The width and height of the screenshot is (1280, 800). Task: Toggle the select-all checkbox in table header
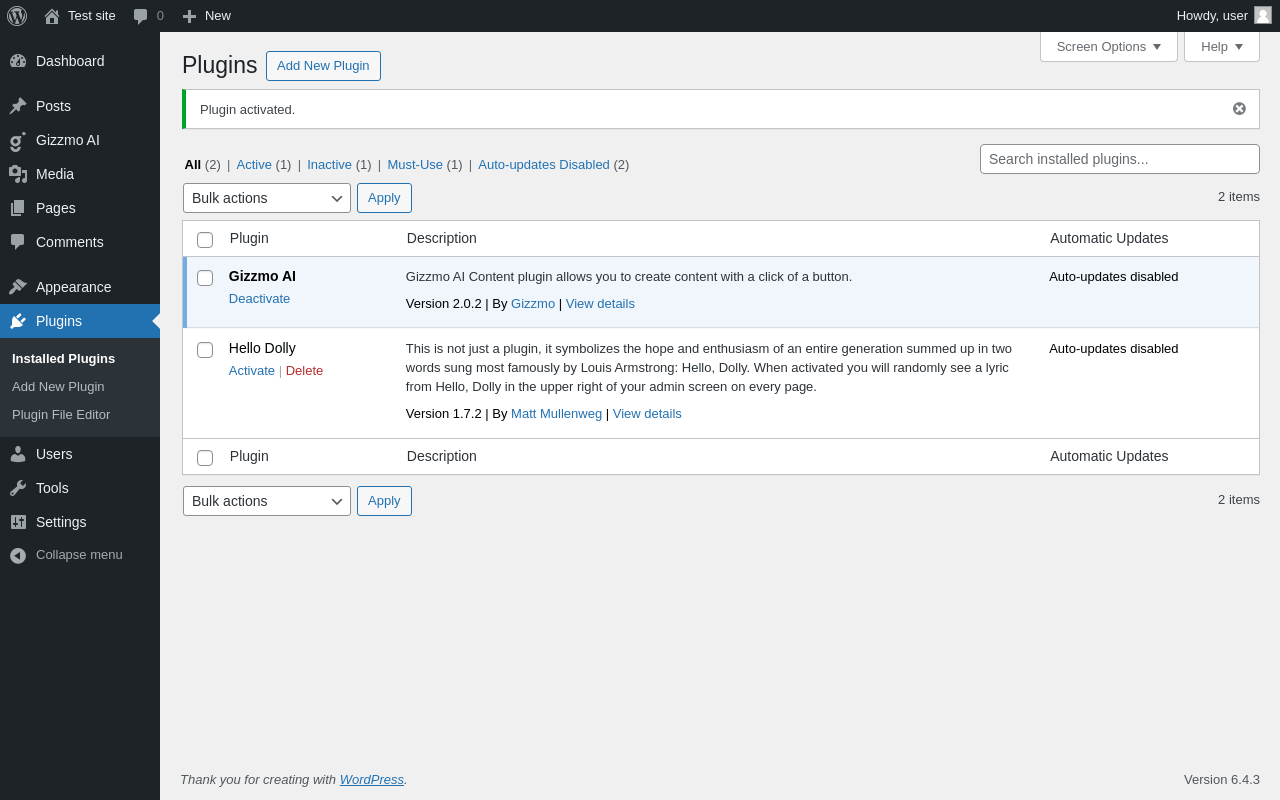pos(205,240)
